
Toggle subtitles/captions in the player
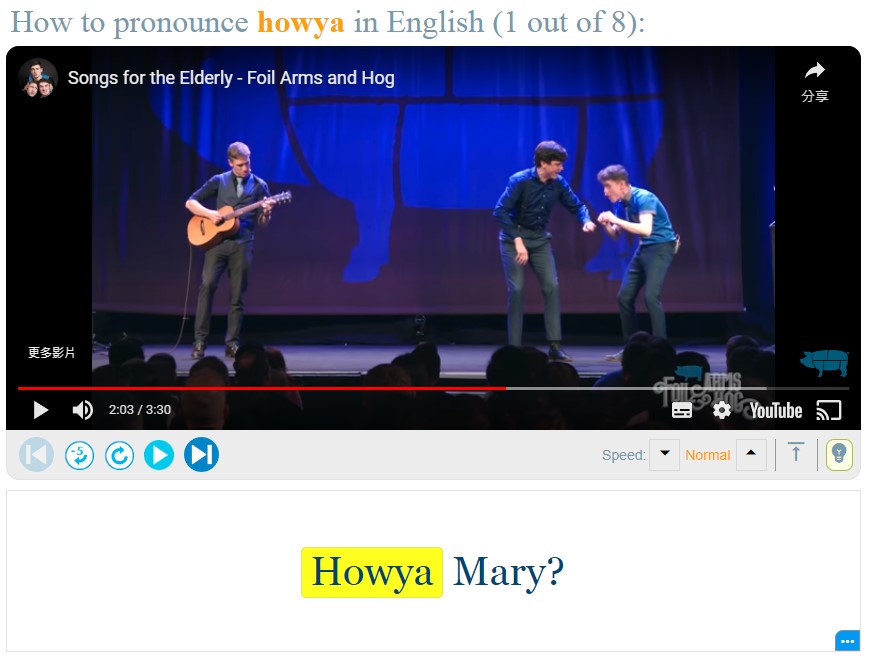point(681,411)
